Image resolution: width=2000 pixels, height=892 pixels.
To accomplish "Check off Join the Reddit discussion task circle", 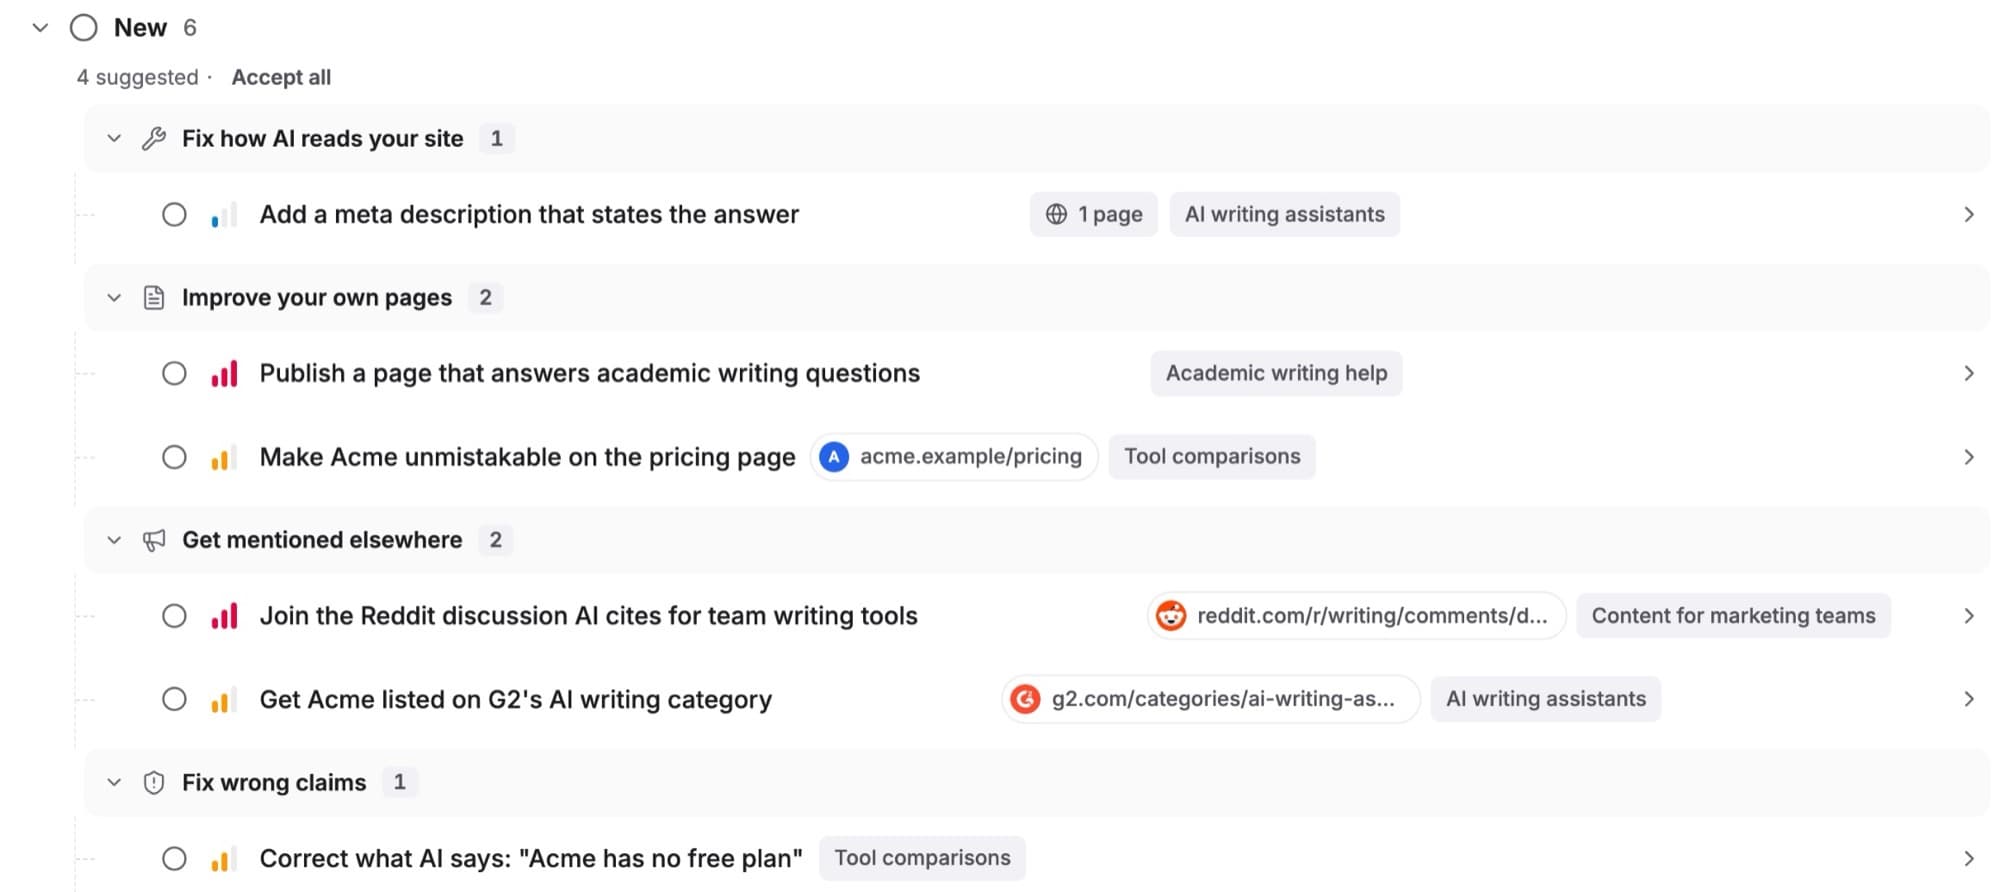I will 174,616.
